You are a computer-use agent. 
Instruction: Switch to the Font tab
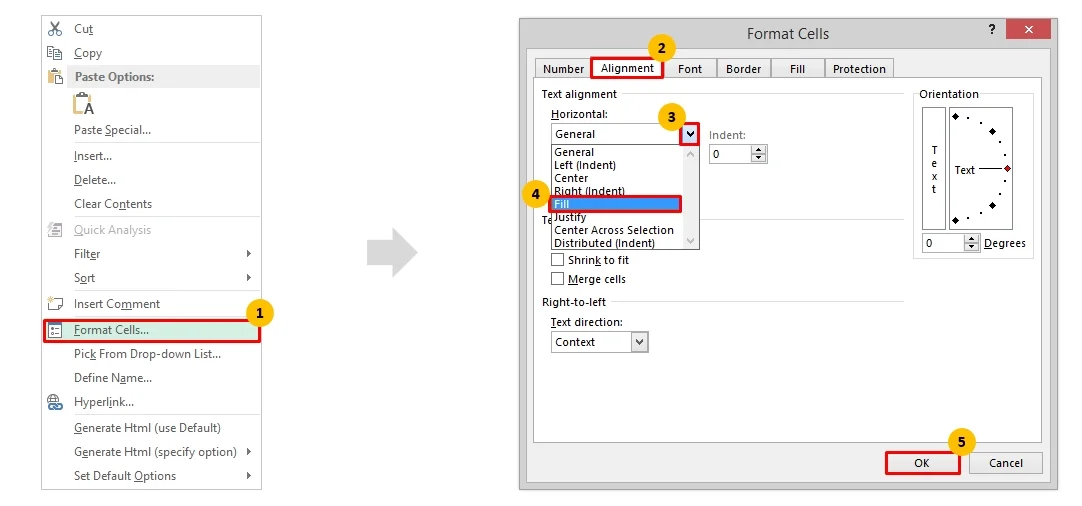(689, 68)
